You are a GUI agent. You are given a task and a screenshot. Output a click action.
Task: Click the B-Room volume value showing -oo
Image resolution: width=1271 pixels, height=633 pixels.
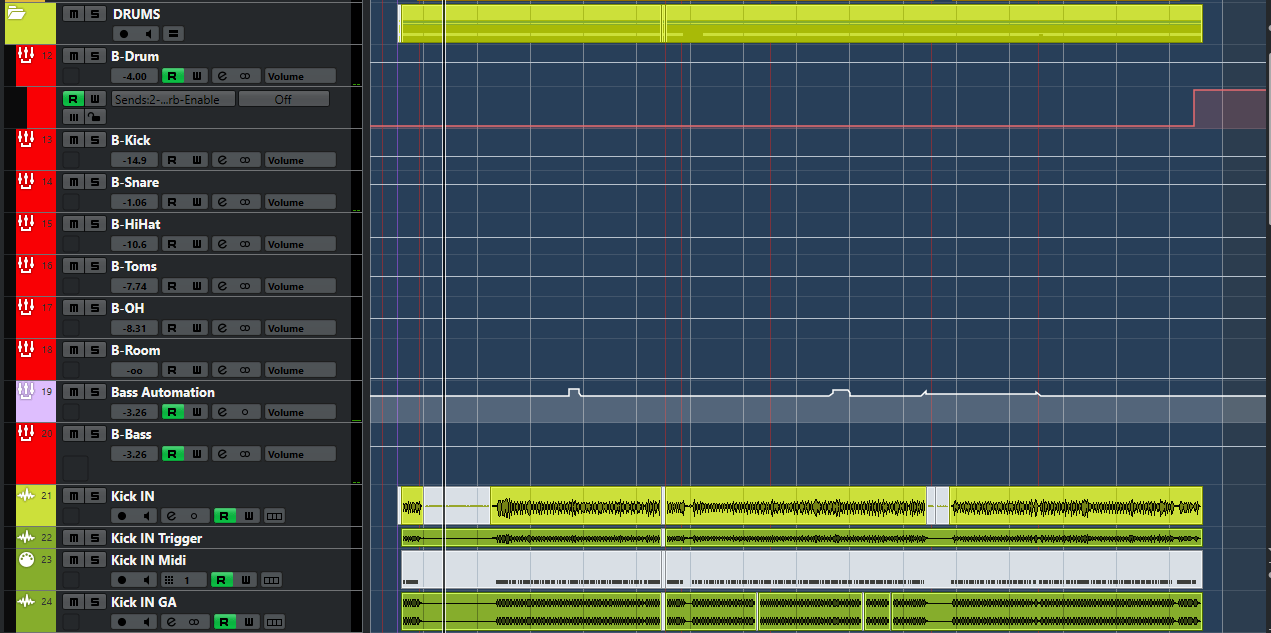134,370
